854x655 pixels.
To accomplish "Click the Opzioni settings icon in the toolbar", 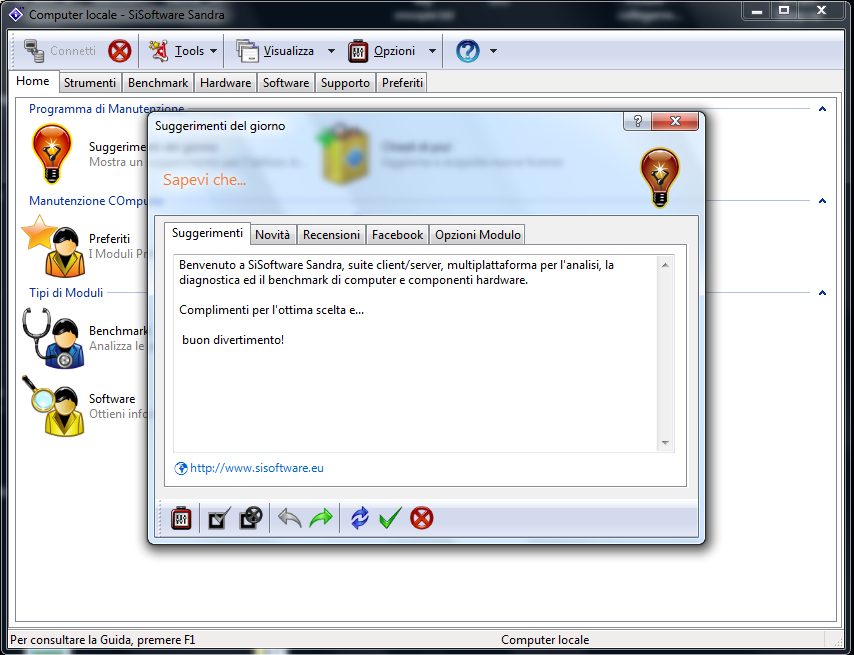I will tap(358, 51).
